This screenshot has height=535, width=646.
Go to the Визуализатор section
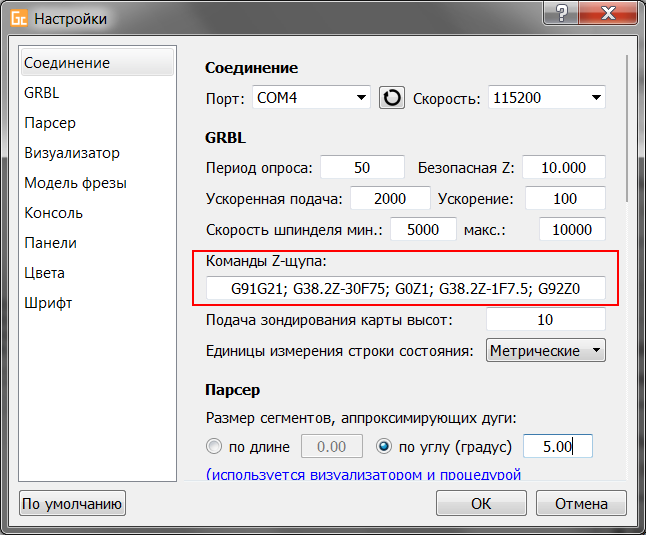(x=72, y=153)
